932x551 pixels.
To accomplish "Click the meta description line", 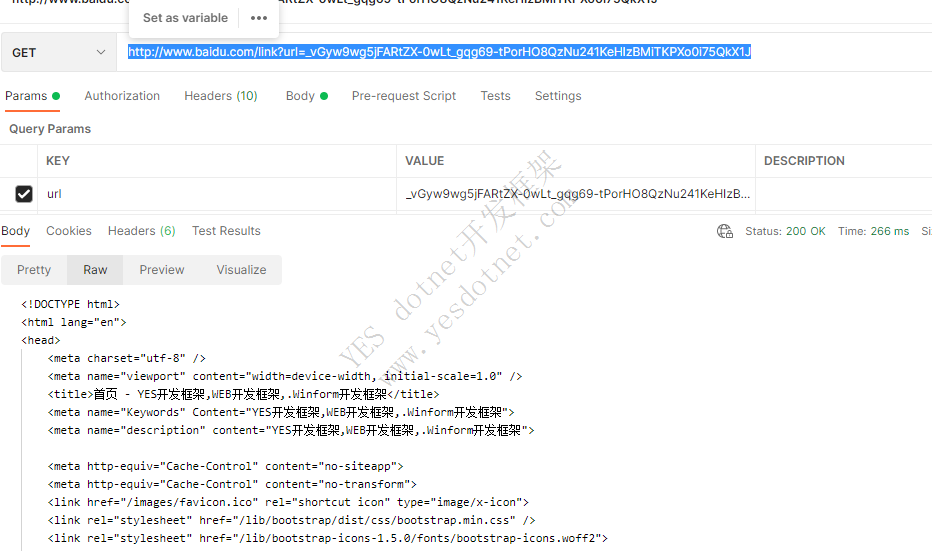I will coord(291,430).
